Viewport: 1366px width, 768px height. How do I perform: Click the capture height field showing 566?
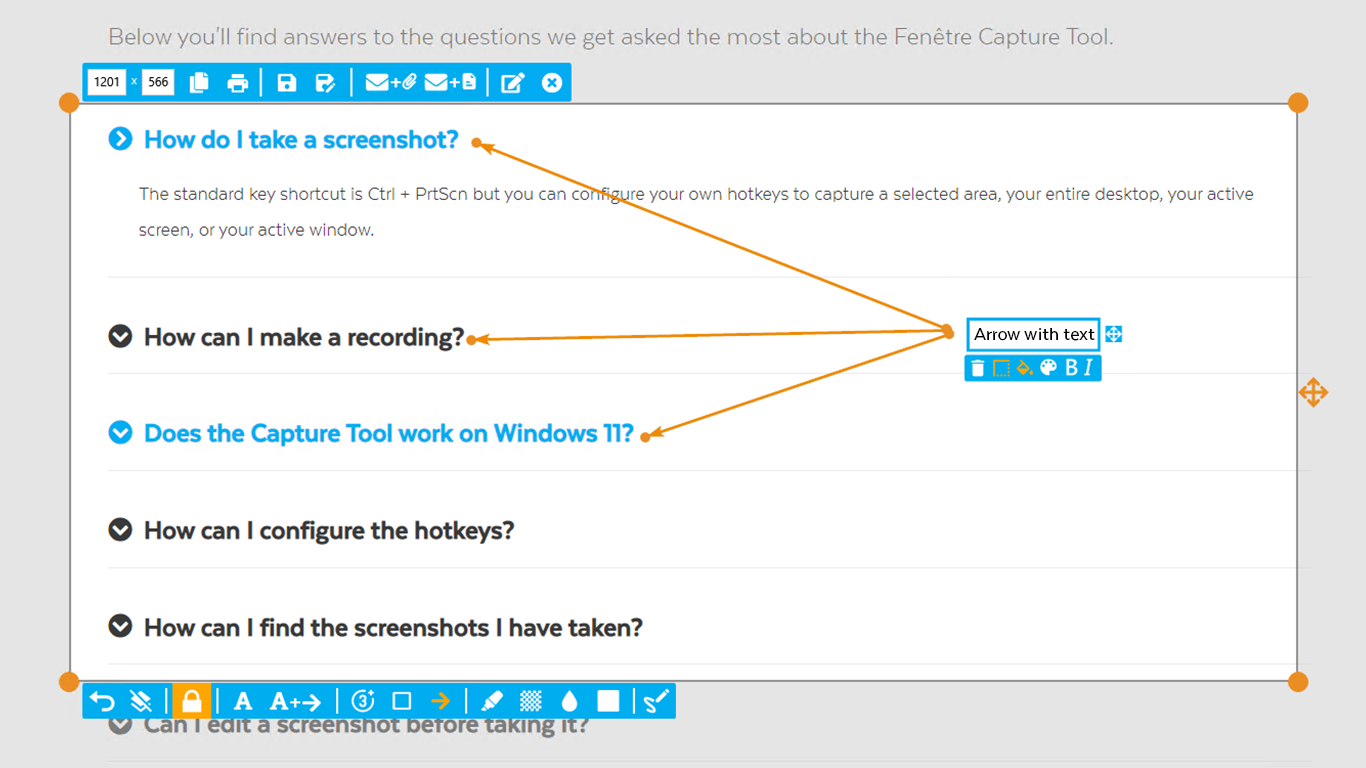(158, 82)
